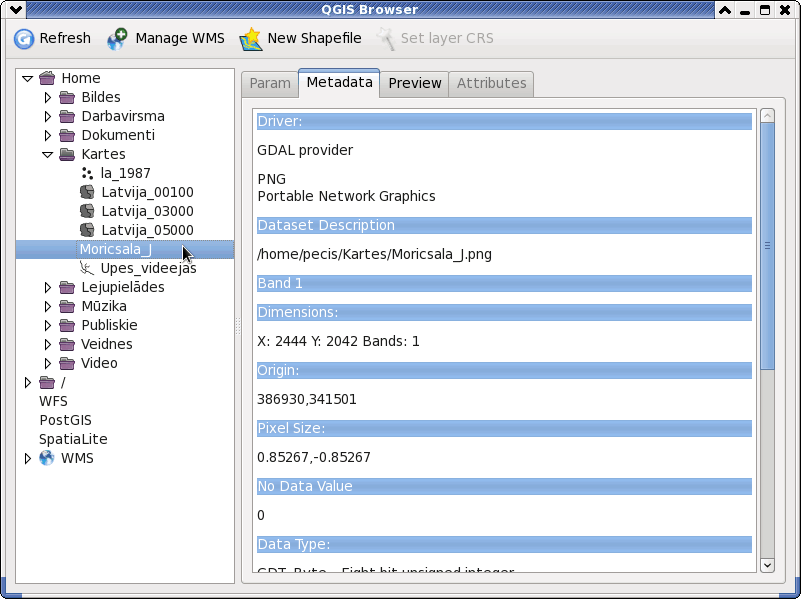Expand the root / node
The image size is (801, 599).
coord(28,382)
